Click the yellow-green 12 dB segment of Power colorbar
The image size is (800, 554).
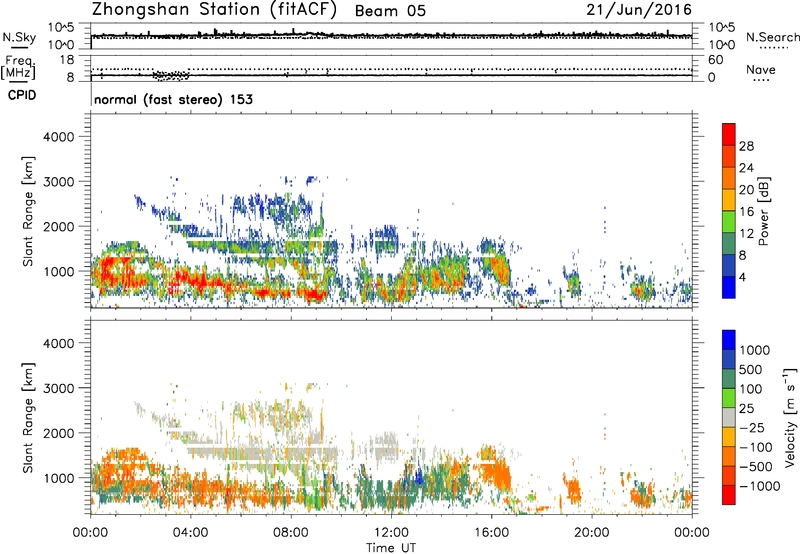[x=729, y=222]
